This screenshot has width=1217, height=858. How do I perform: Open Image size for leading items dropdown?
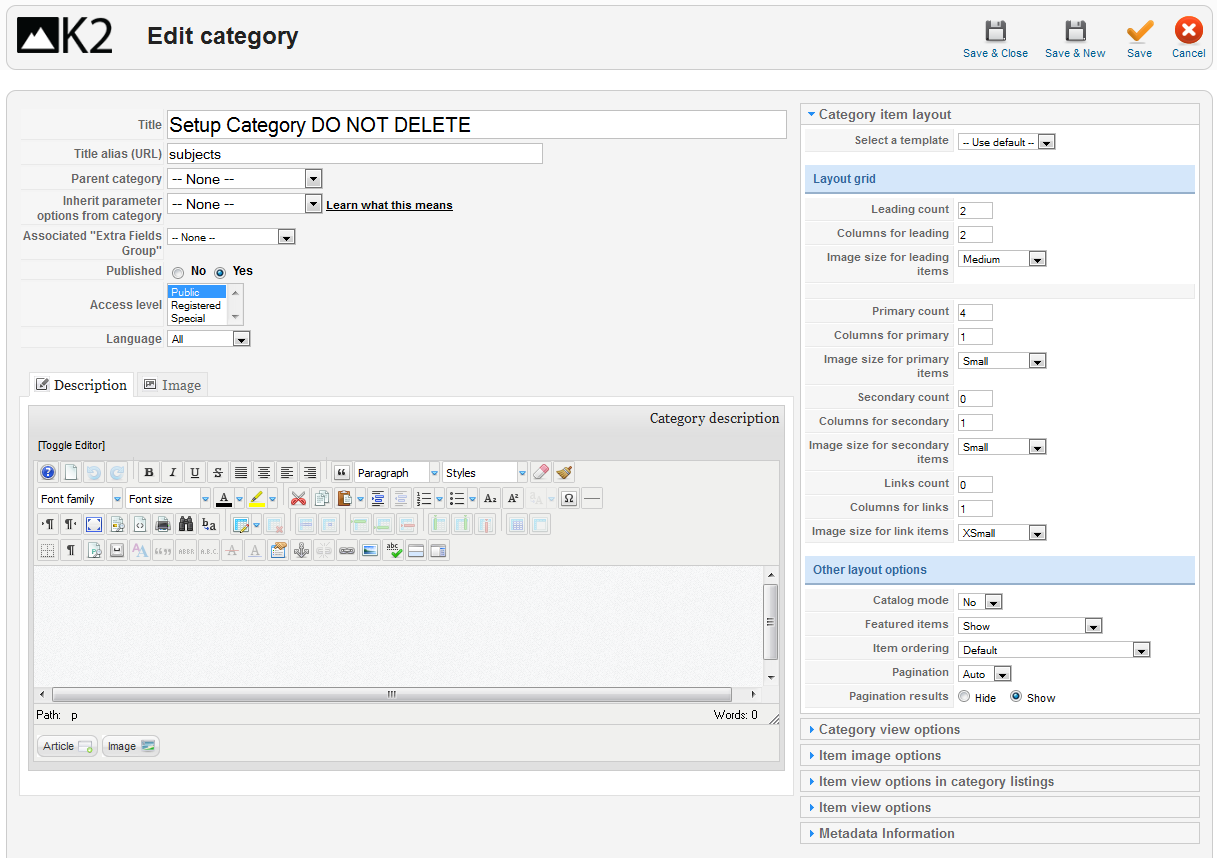(x=1002, y=259)
